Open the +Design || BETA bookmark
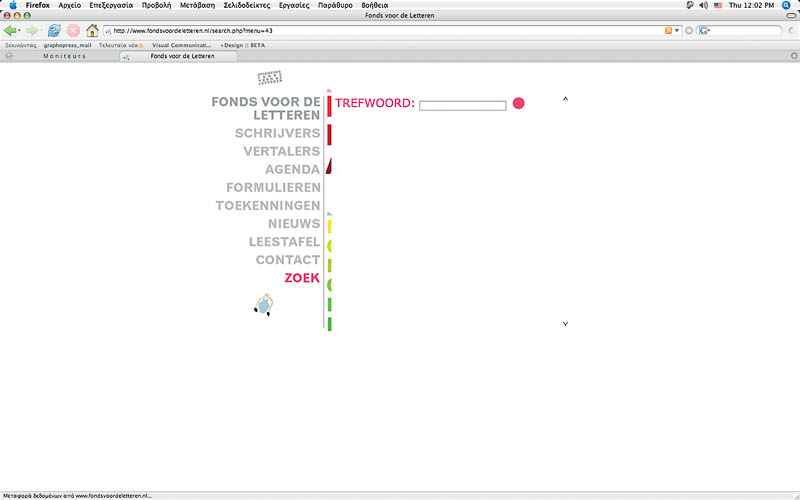 coord(242,45)
